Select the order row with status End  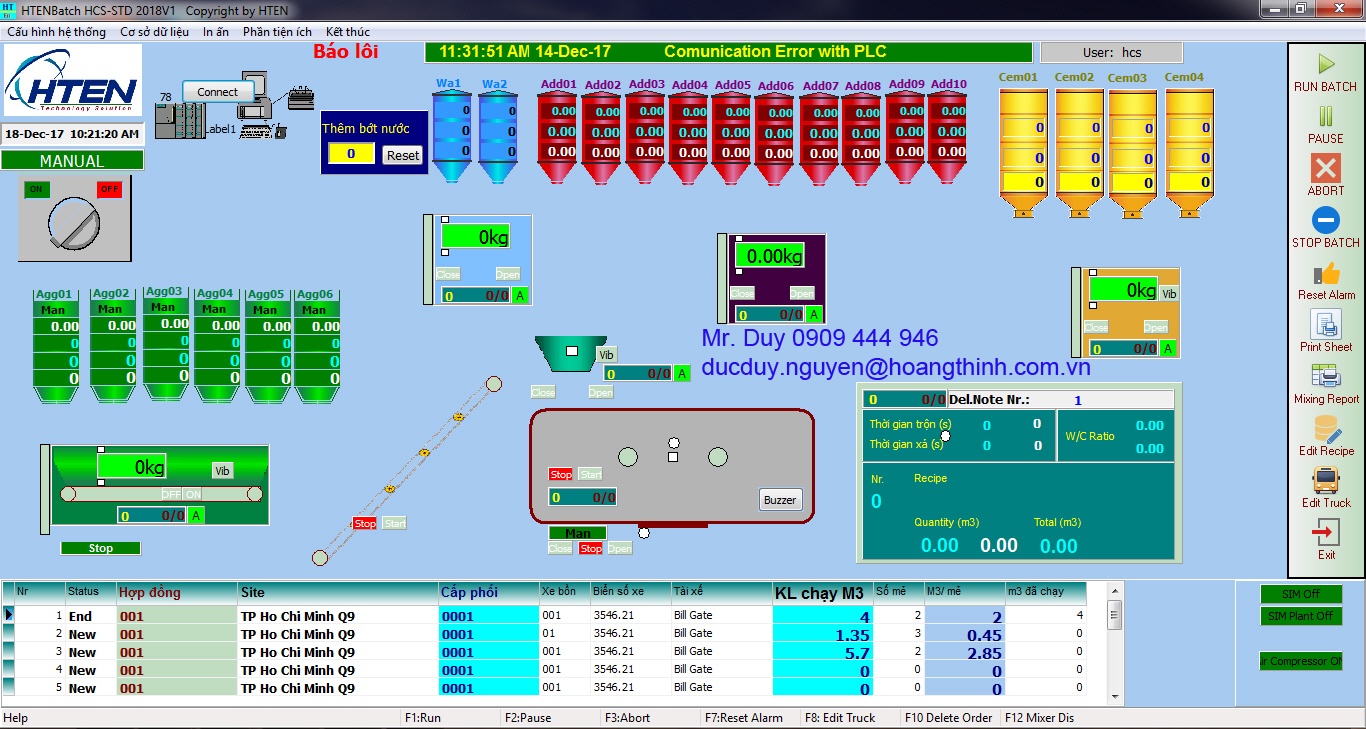click(545, 616)
